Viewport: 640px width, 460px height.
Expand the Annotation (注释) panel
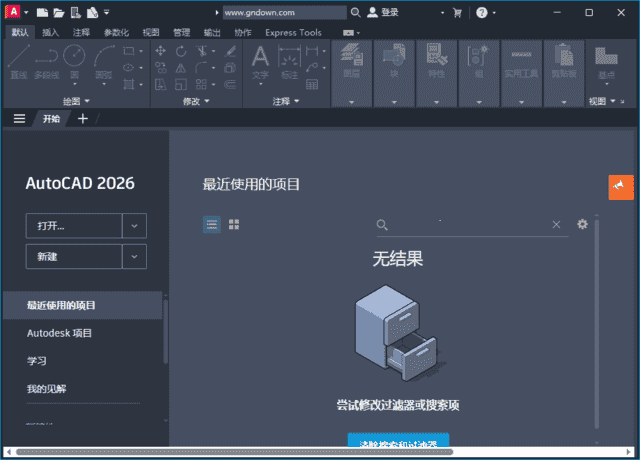tap(286, 101)
